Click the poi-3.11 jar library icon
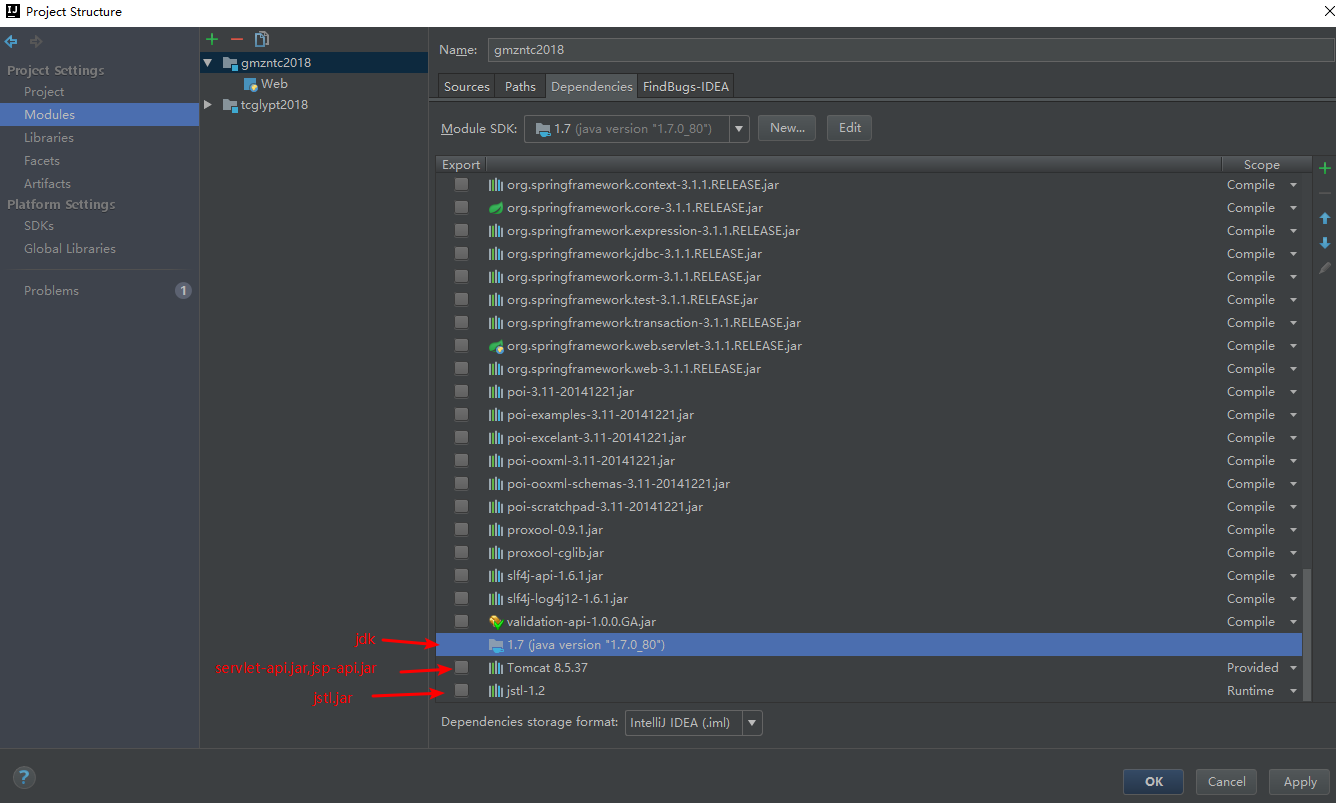The image size is (1336, 803). pyautogui.click(x=495, y=392)
